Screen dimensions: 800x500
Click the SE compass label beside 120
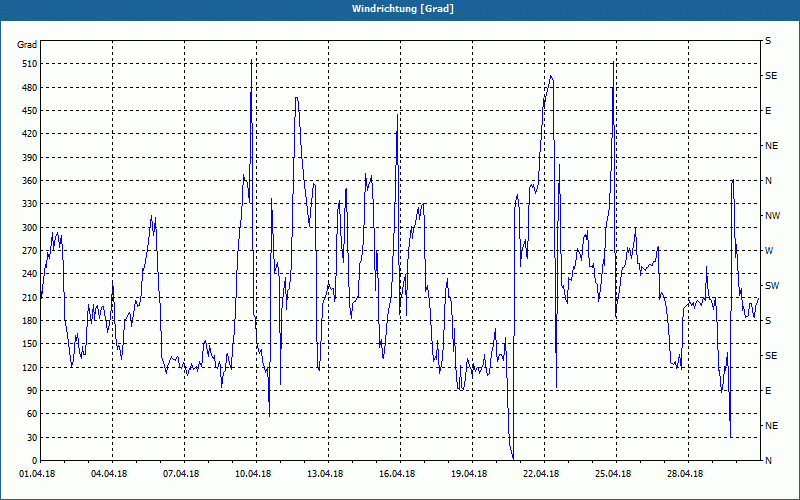tap(771, 356)
